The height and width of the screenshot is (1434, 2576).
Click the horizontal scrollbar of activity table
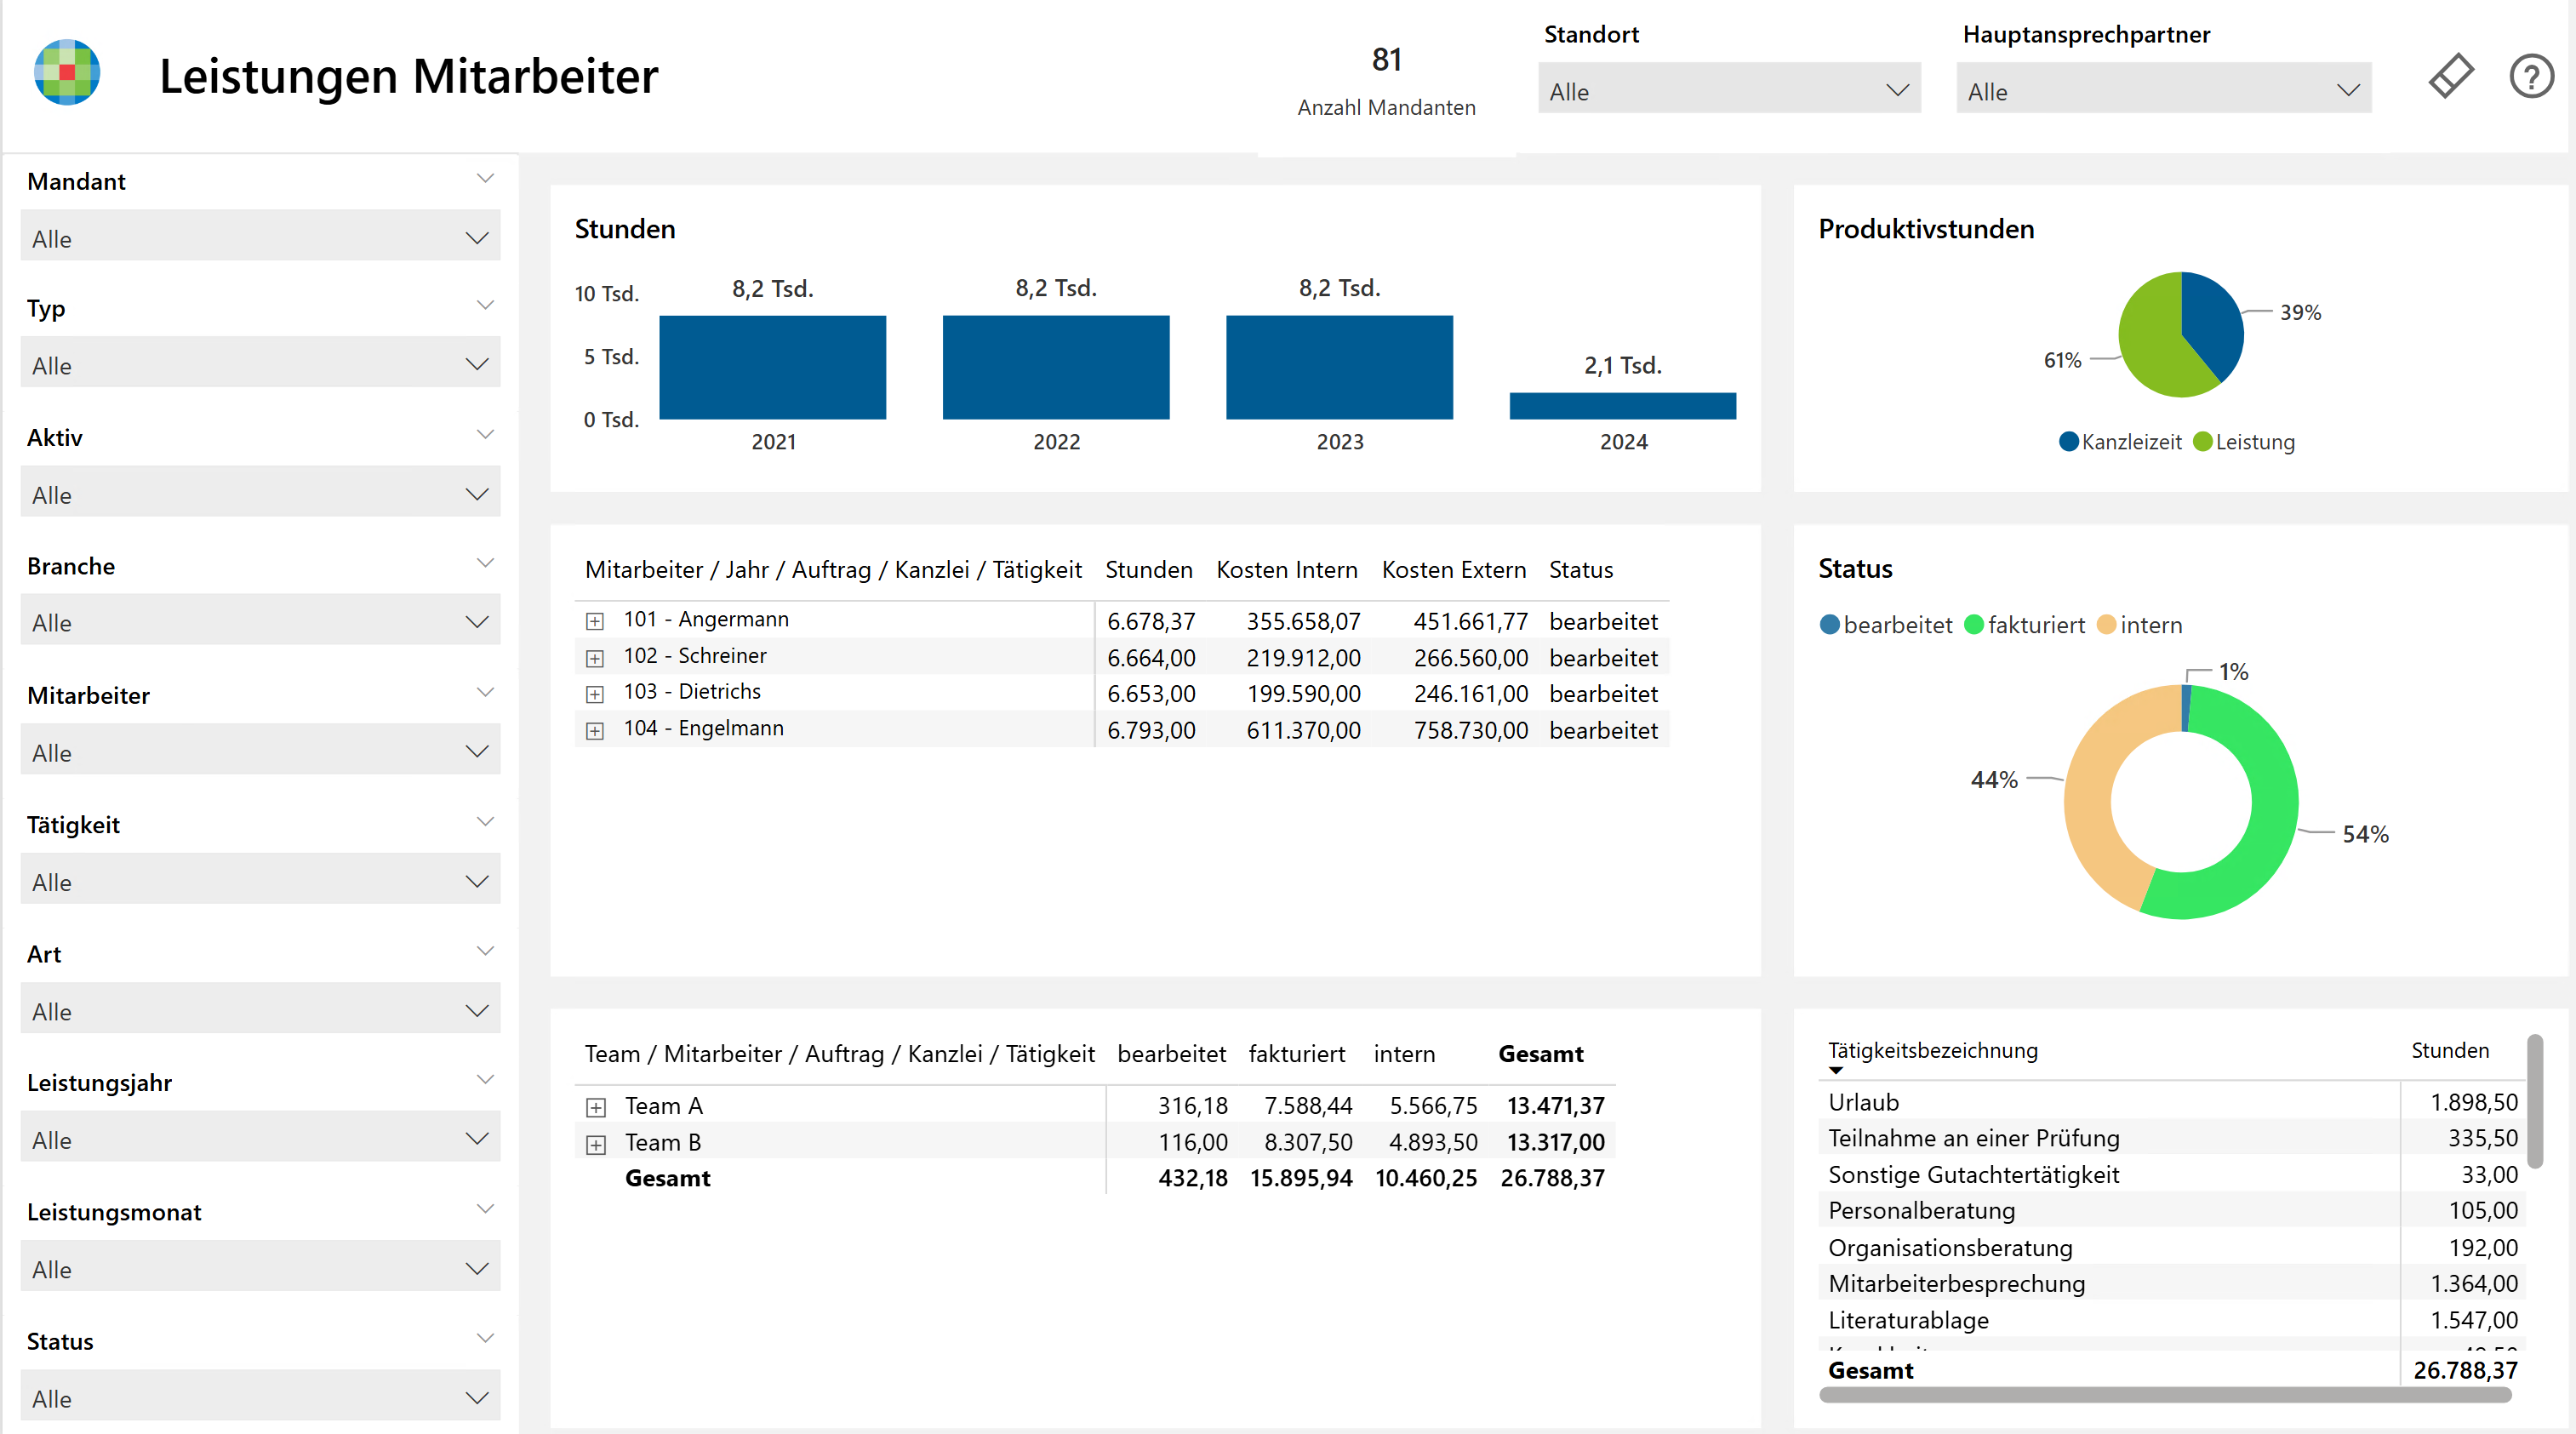pyautogui.click(x=2165, y=1395)
